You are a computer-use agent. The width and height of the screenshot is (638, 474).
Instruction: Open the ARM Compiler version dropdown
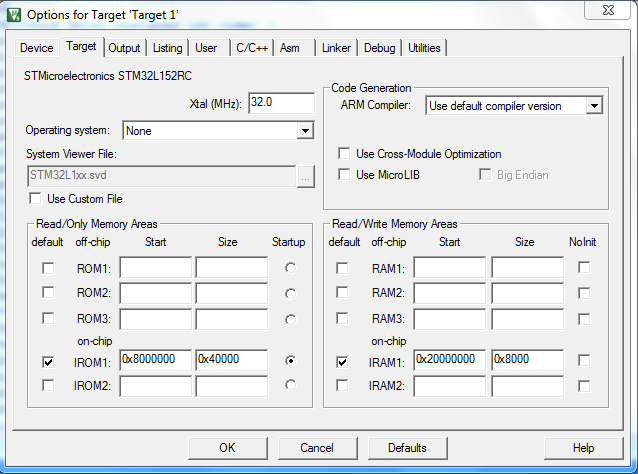coord(594,106)
